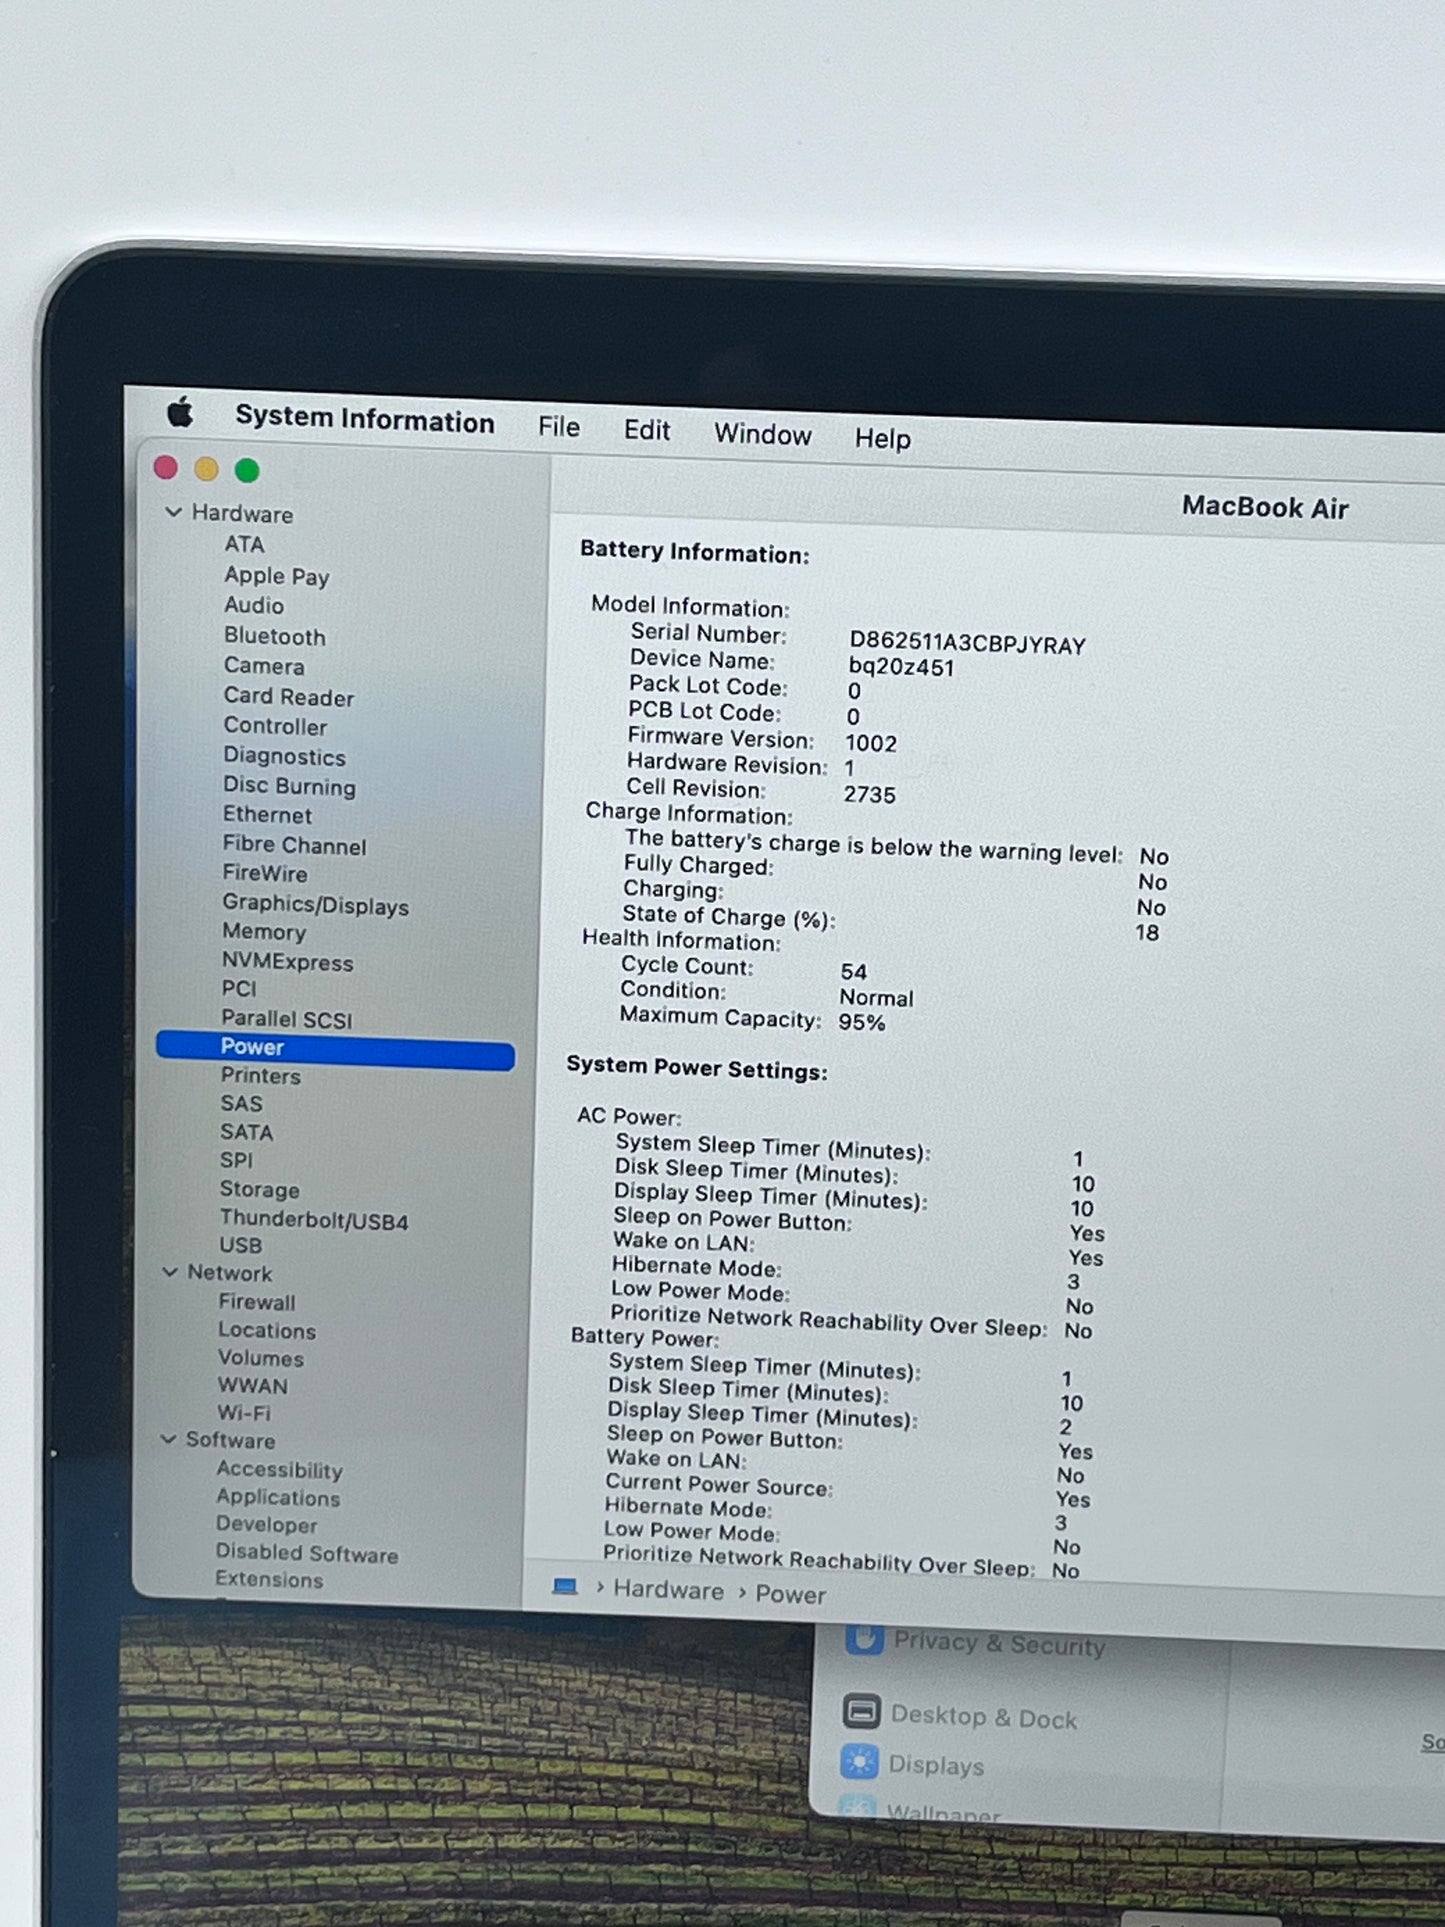Open the Help menu
Image resolution: width=1445 pixels, height=1927 pixels.
[x=883, y=438]
